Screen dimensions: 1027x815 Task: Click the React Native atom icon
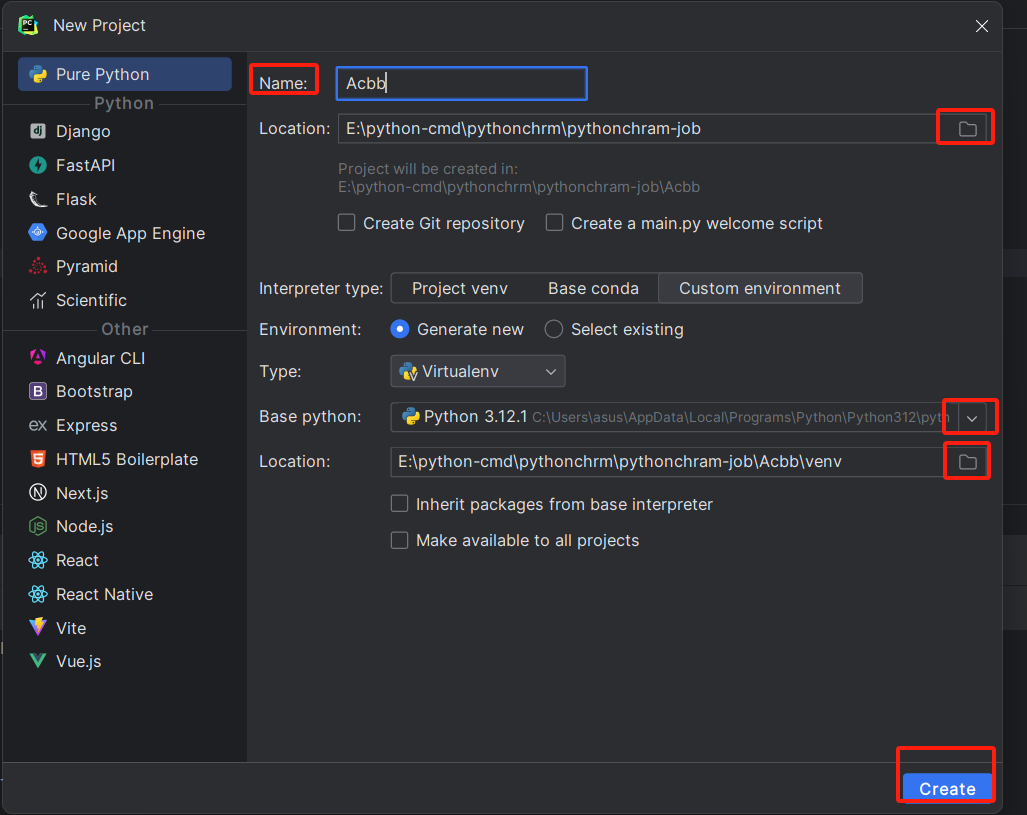pos(38,594)
